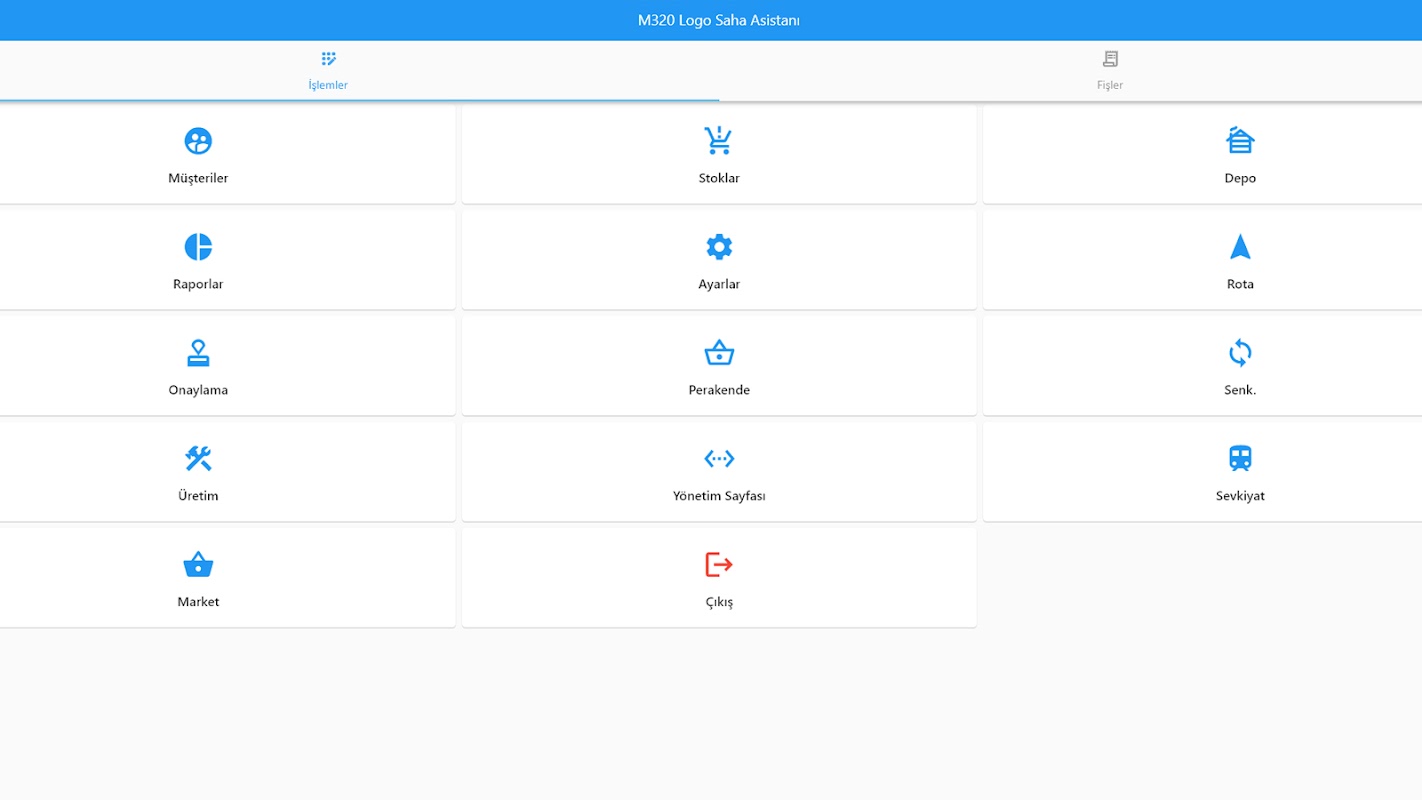Select the 'Sevkiyat' label text
Image resolution: width=1422 pixels, height=800 pixels.
pos(1240,496)
